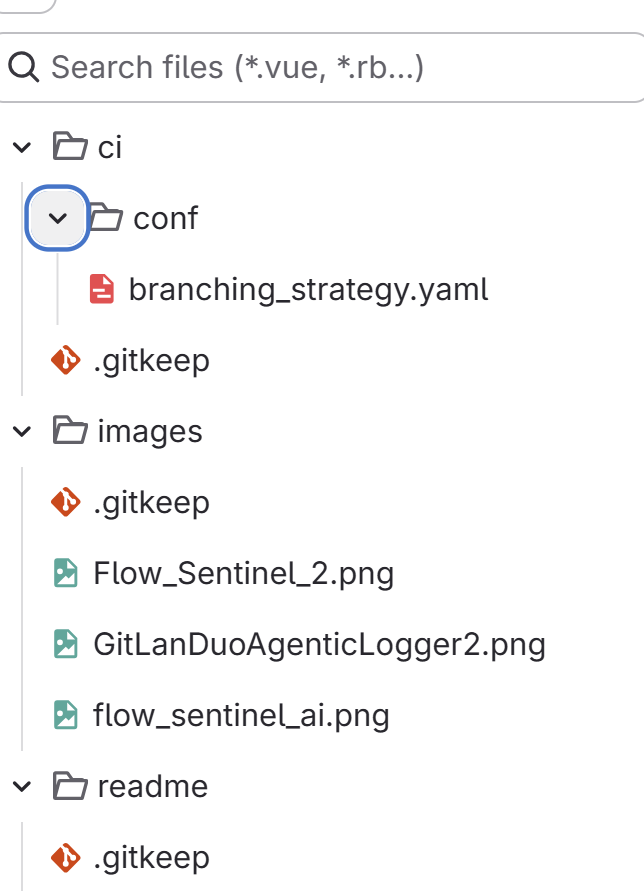Click the images folder icon
The height and width of the screenshot is (891, 644).
click(69, 431)
